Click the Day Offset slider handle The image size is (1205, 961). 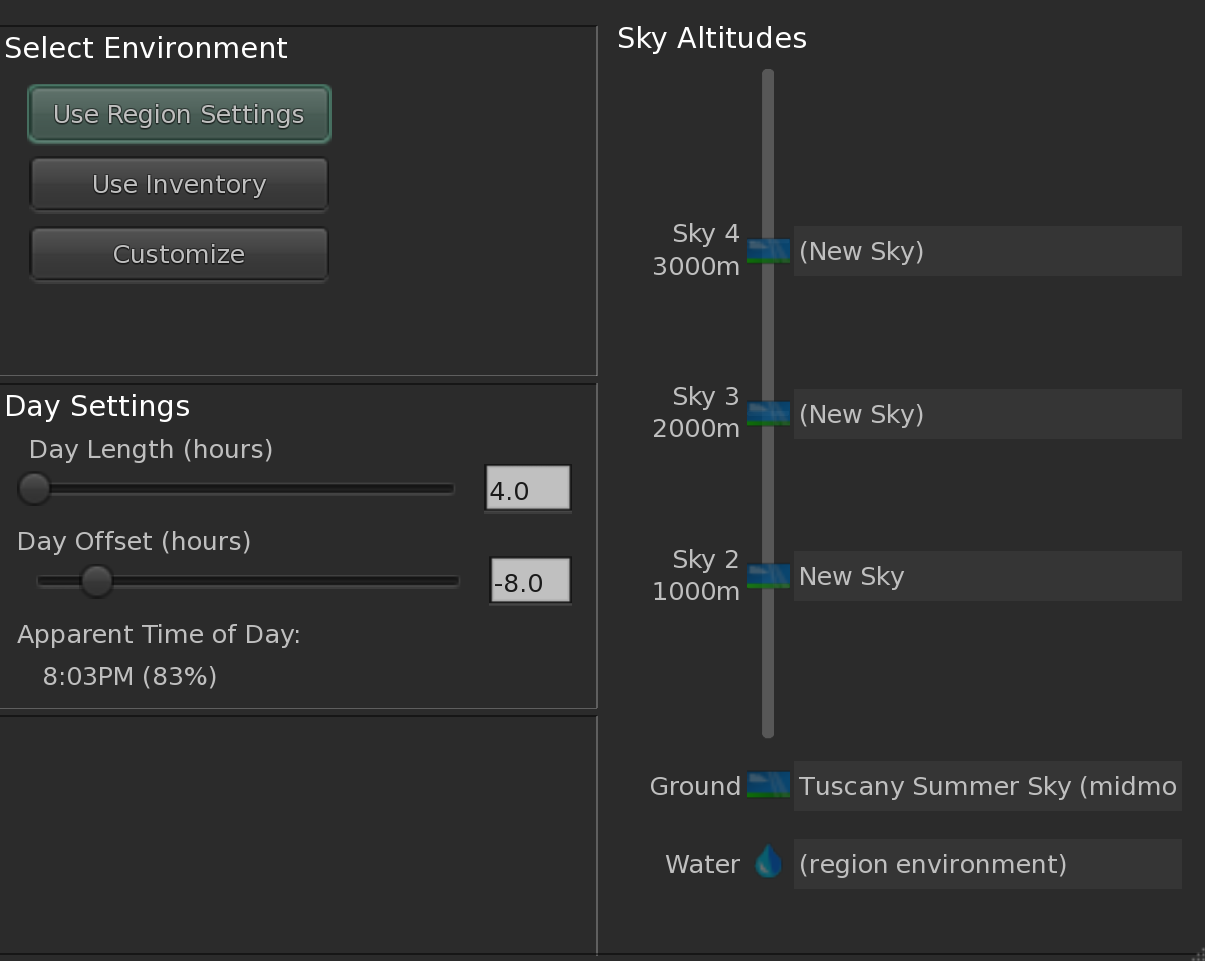(97, 581)
